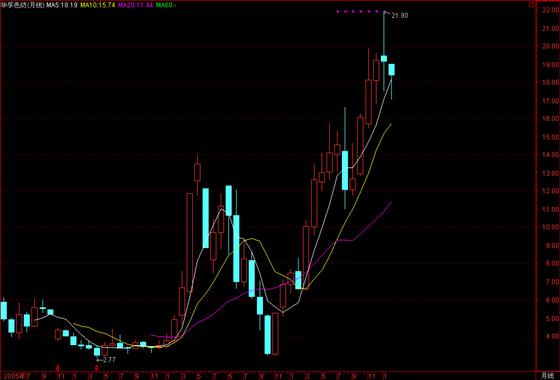The image size is (560, 380).
Task: Click the purple dotted line at chart top
Action: pyautogui.click(x=359, y=12)
